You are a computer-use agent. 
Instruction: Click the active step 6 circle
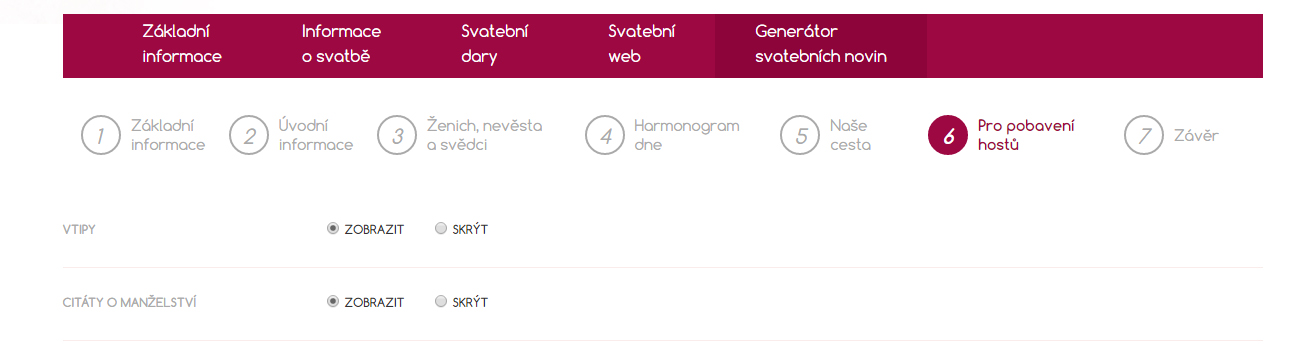(x=948, y=136)
